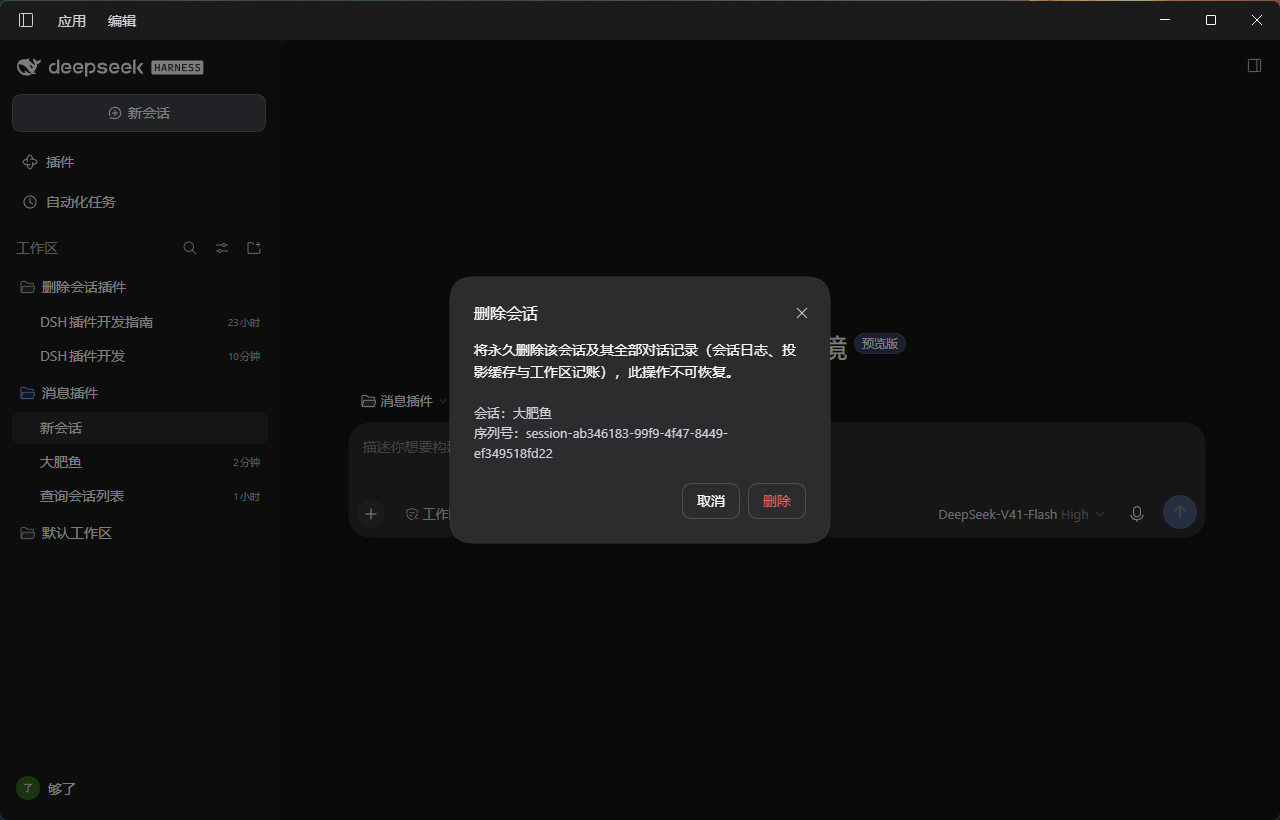This screenshot has height=820, width=1280.
Task: Toggle the right side panel icon
Action: click(x=1254, y=65)
